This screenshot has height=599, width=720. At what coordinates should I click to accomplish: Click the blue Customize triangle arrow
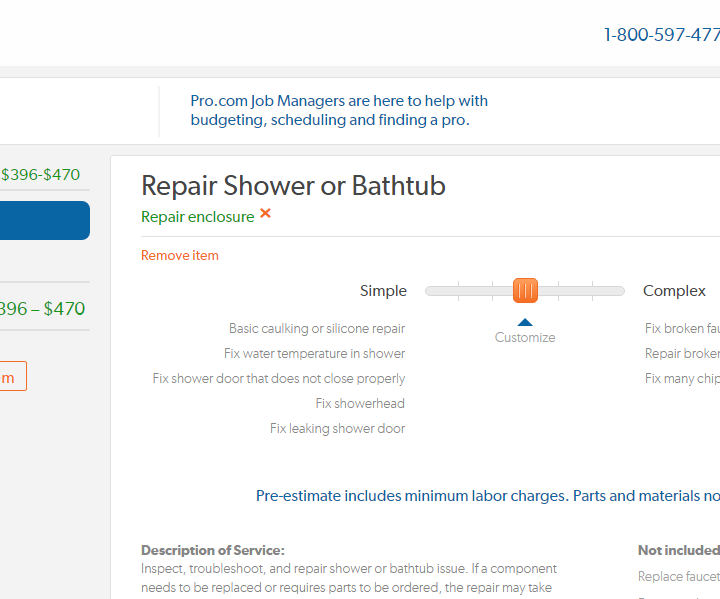525,322
